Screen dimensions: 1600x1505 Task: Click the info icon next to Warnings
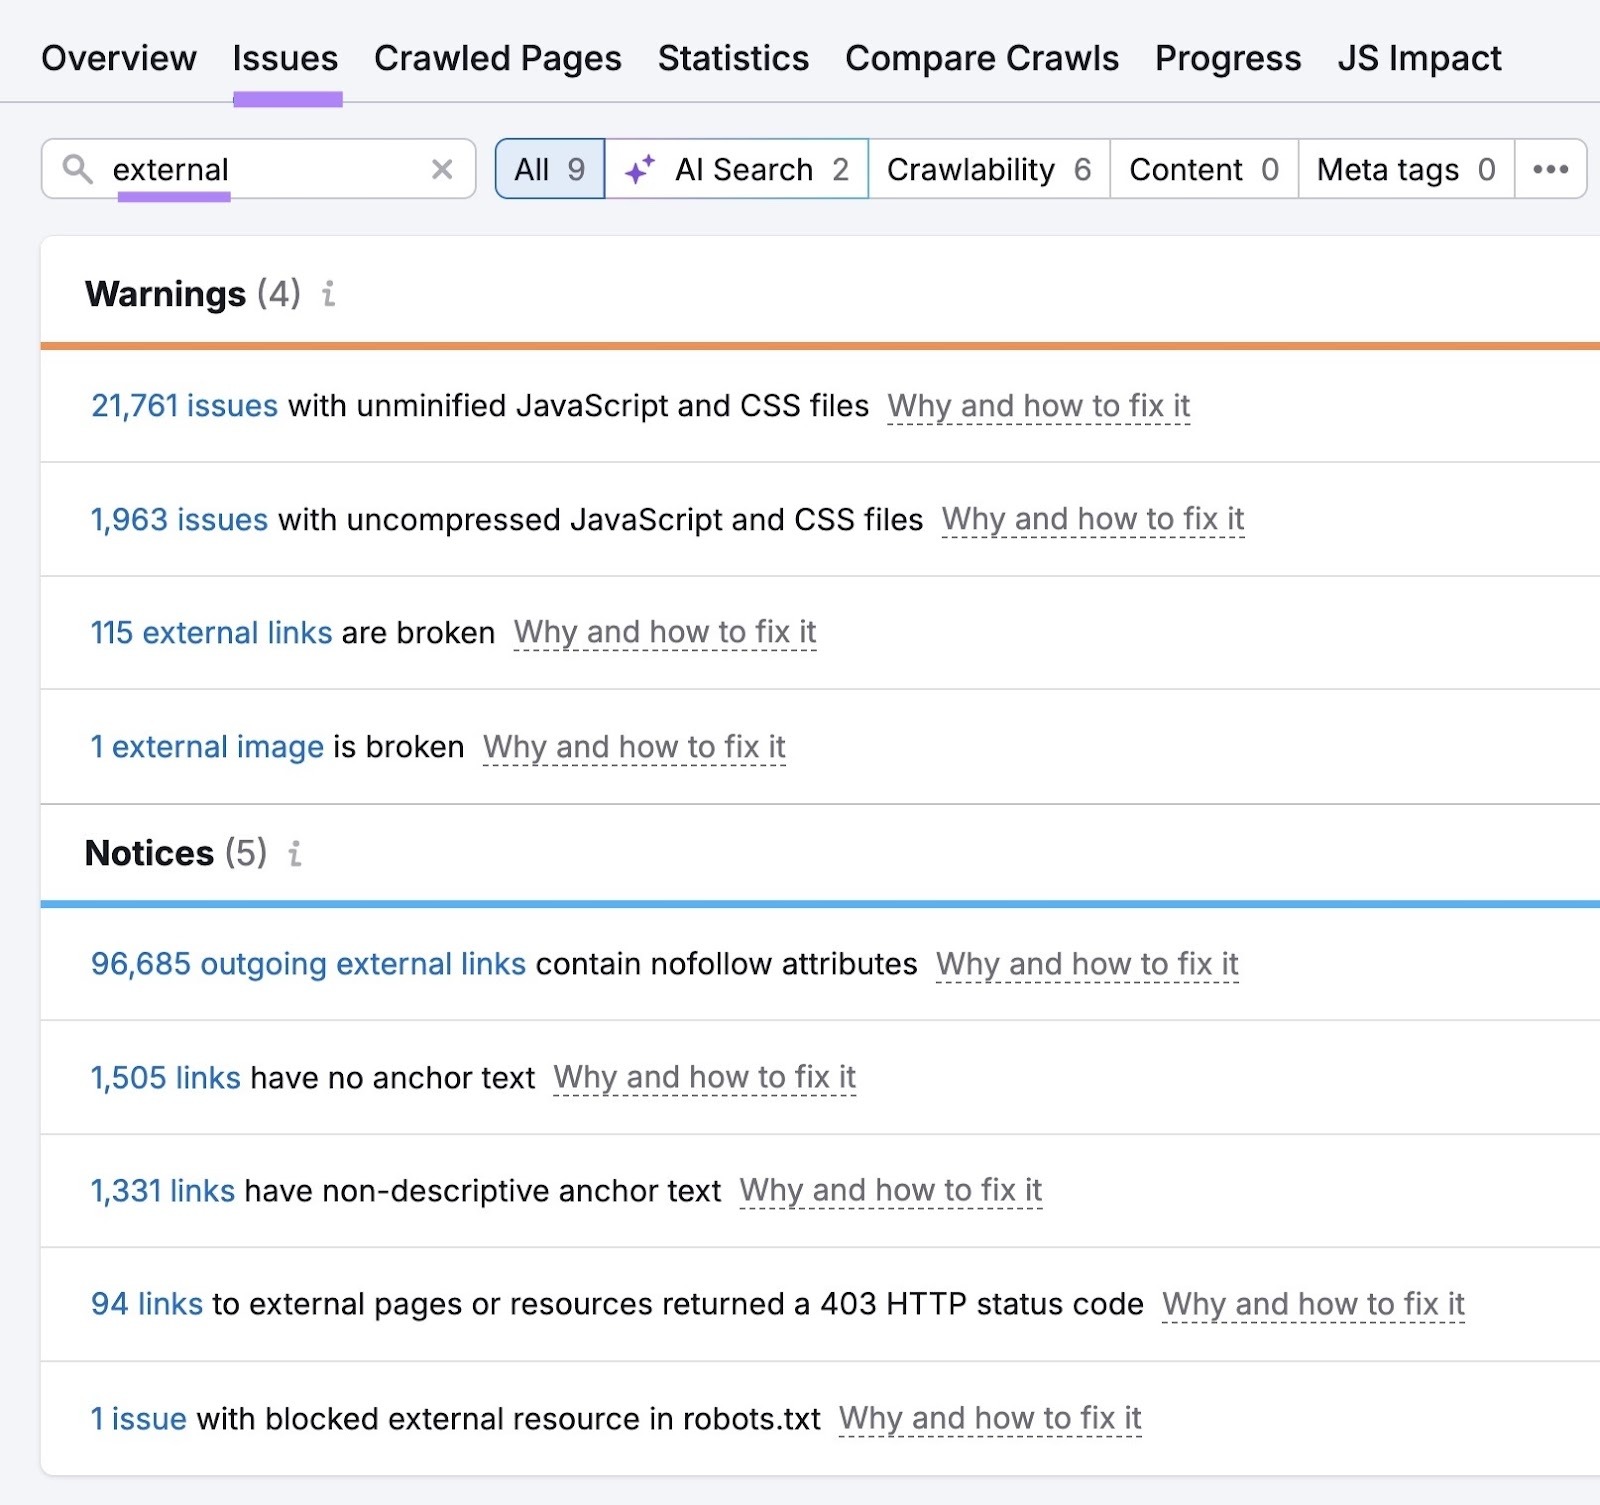328,295
